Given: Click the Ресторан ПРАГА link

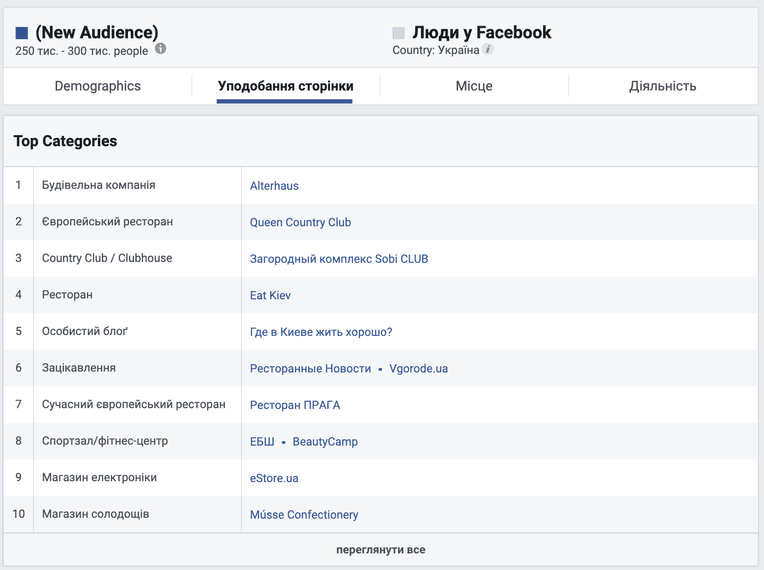Looking at the screenshot, I should point(295,405).
